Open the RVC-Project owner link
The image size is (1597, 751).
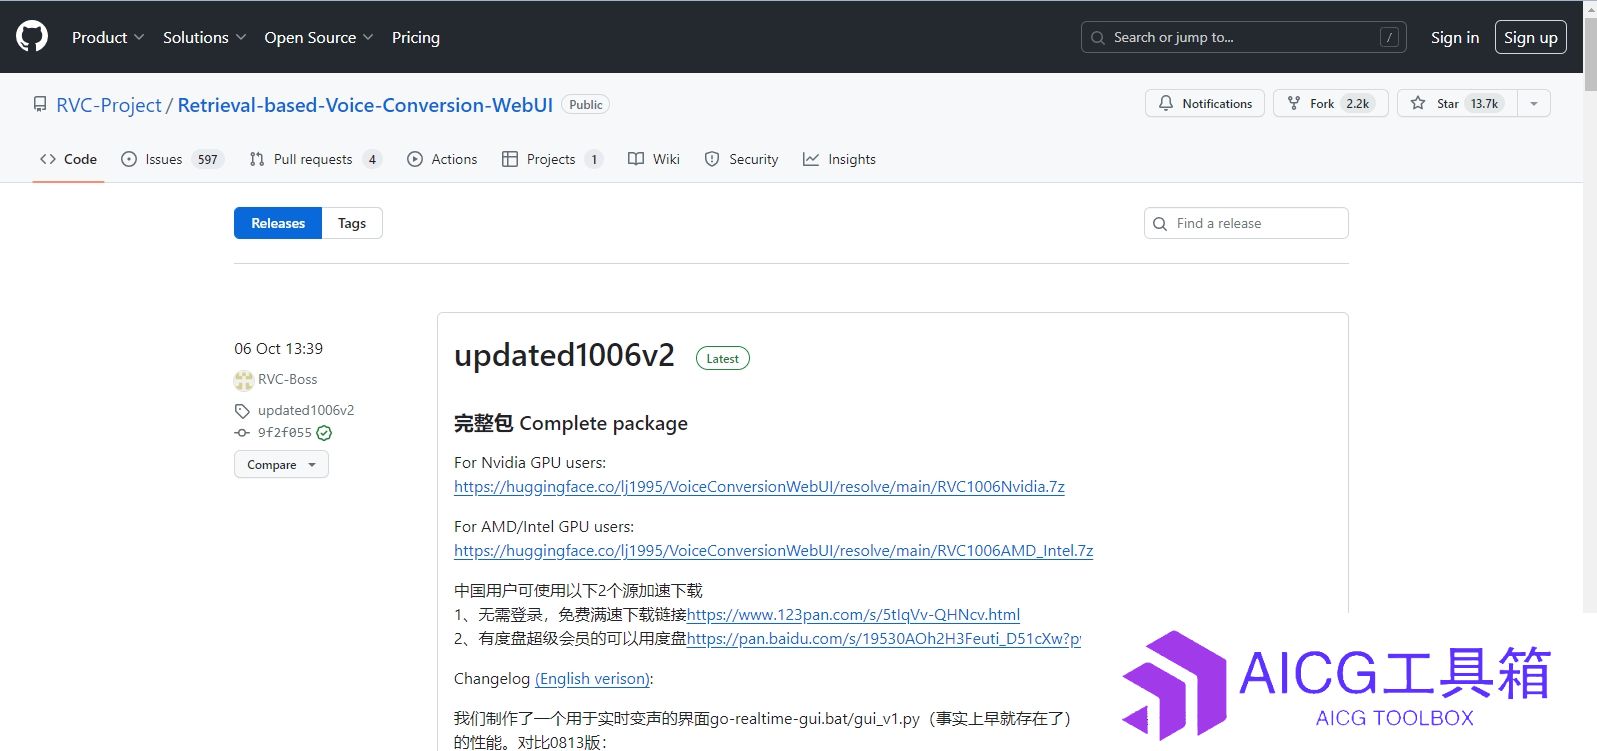coord(108,105)
